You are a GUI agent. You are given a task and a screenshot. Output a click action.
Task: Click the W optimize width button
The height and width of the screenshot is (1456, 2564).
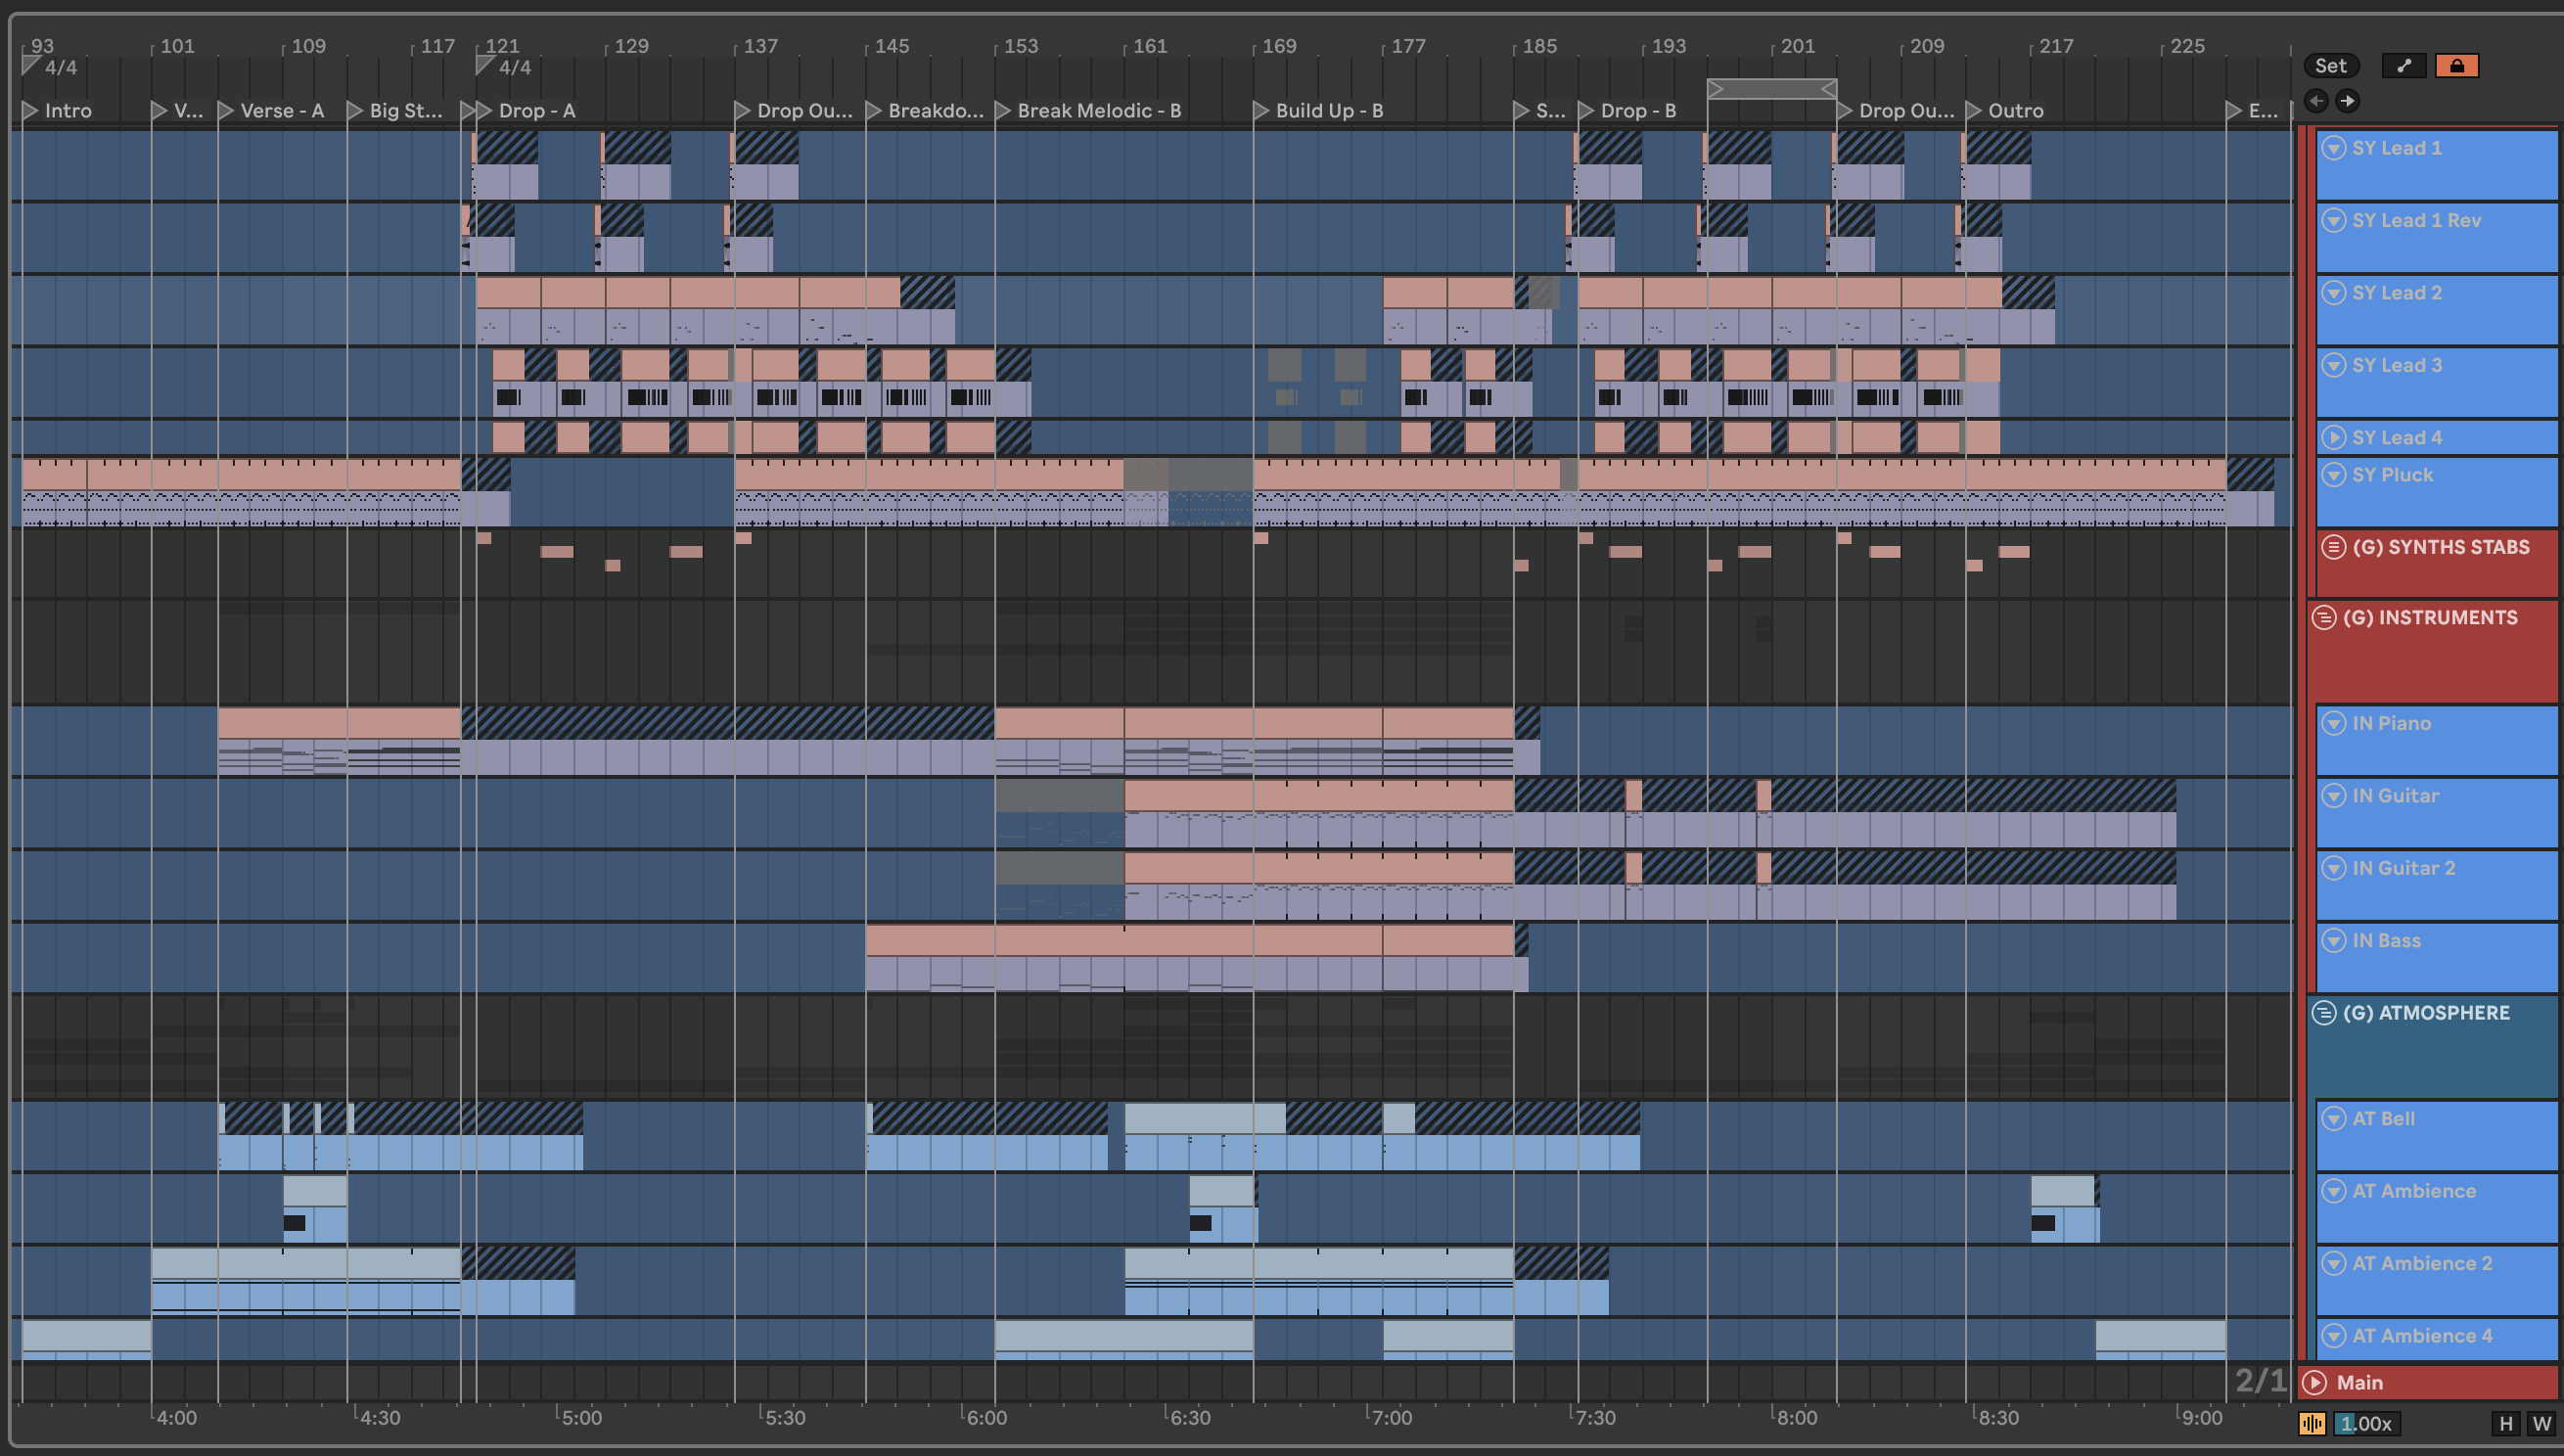[2541, 1423]
